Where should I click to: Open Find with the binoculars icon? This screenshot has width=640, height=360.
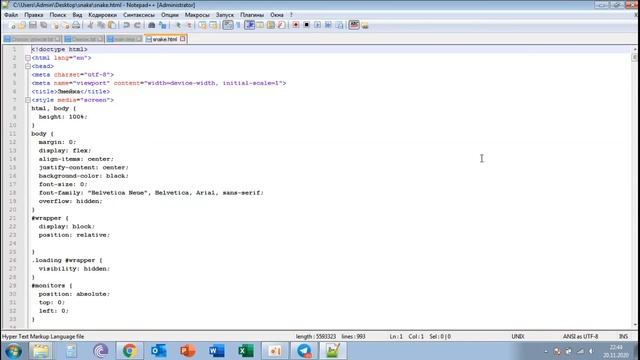pos(151,25)
